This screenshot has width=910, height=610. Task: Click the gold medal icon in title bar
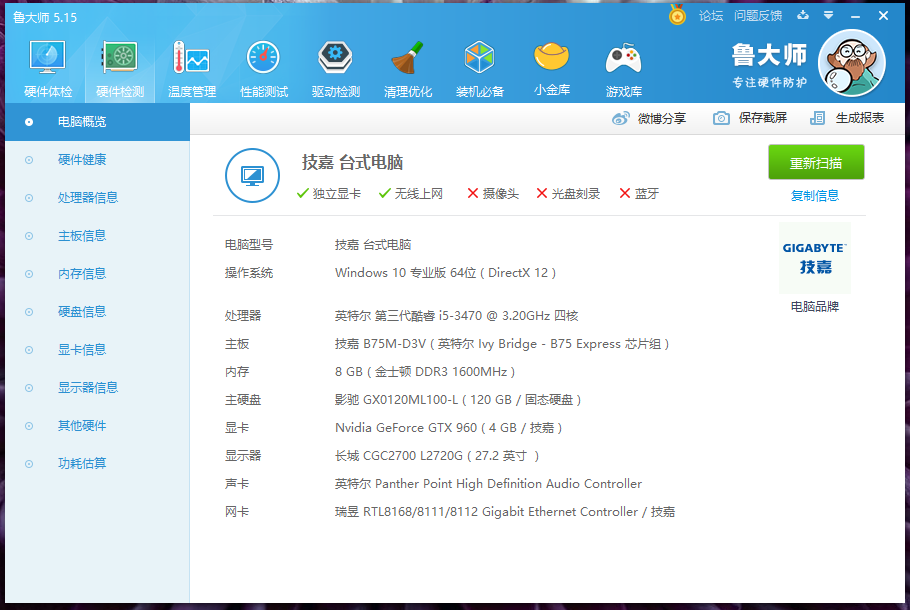[677, 15]
